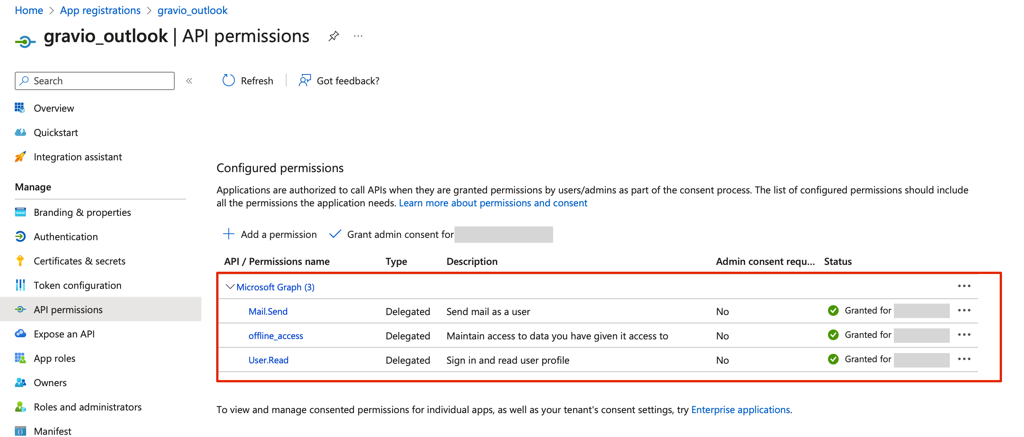Open Learn more about permissions and consent
The width and height of the screenshot is (1024, 437).
(493, 203)
